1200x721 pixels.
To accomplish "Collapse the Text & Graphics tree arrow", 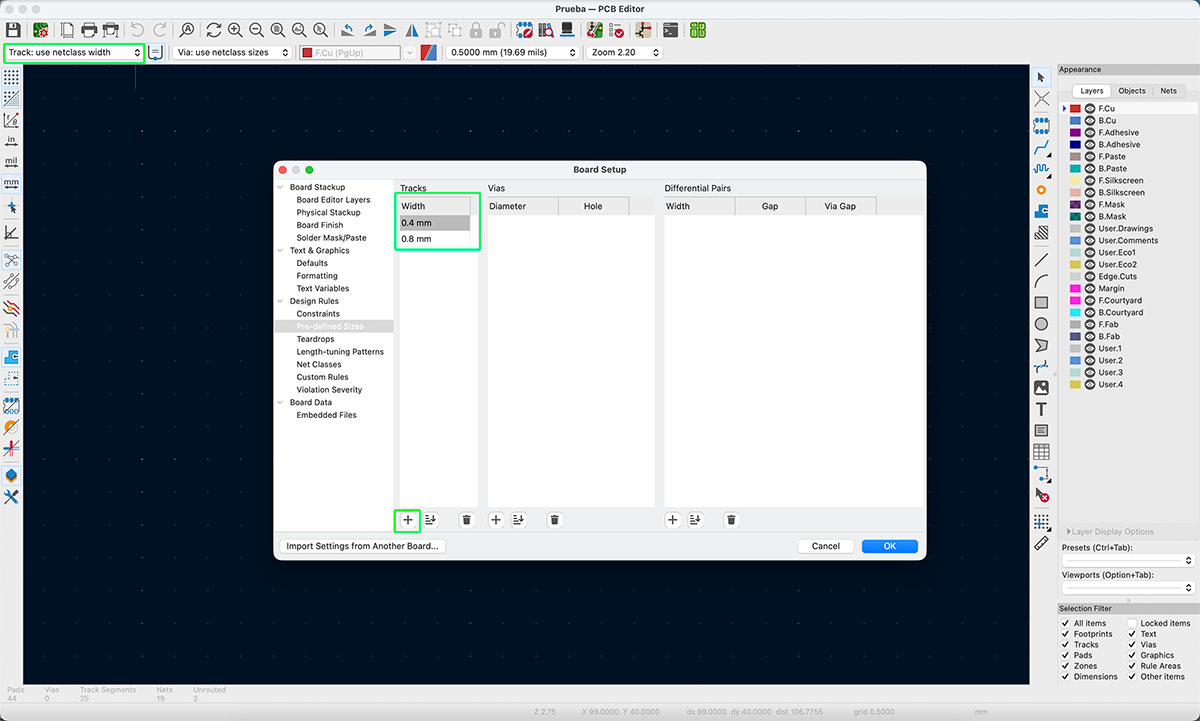I will (x=281, y=251).
